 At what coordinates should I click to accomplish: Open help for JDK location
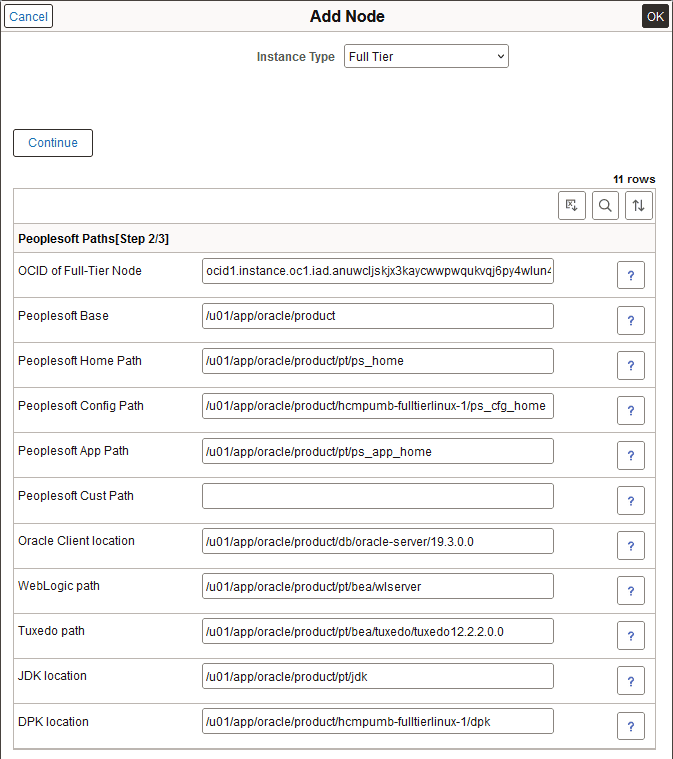tap(631, 681)
